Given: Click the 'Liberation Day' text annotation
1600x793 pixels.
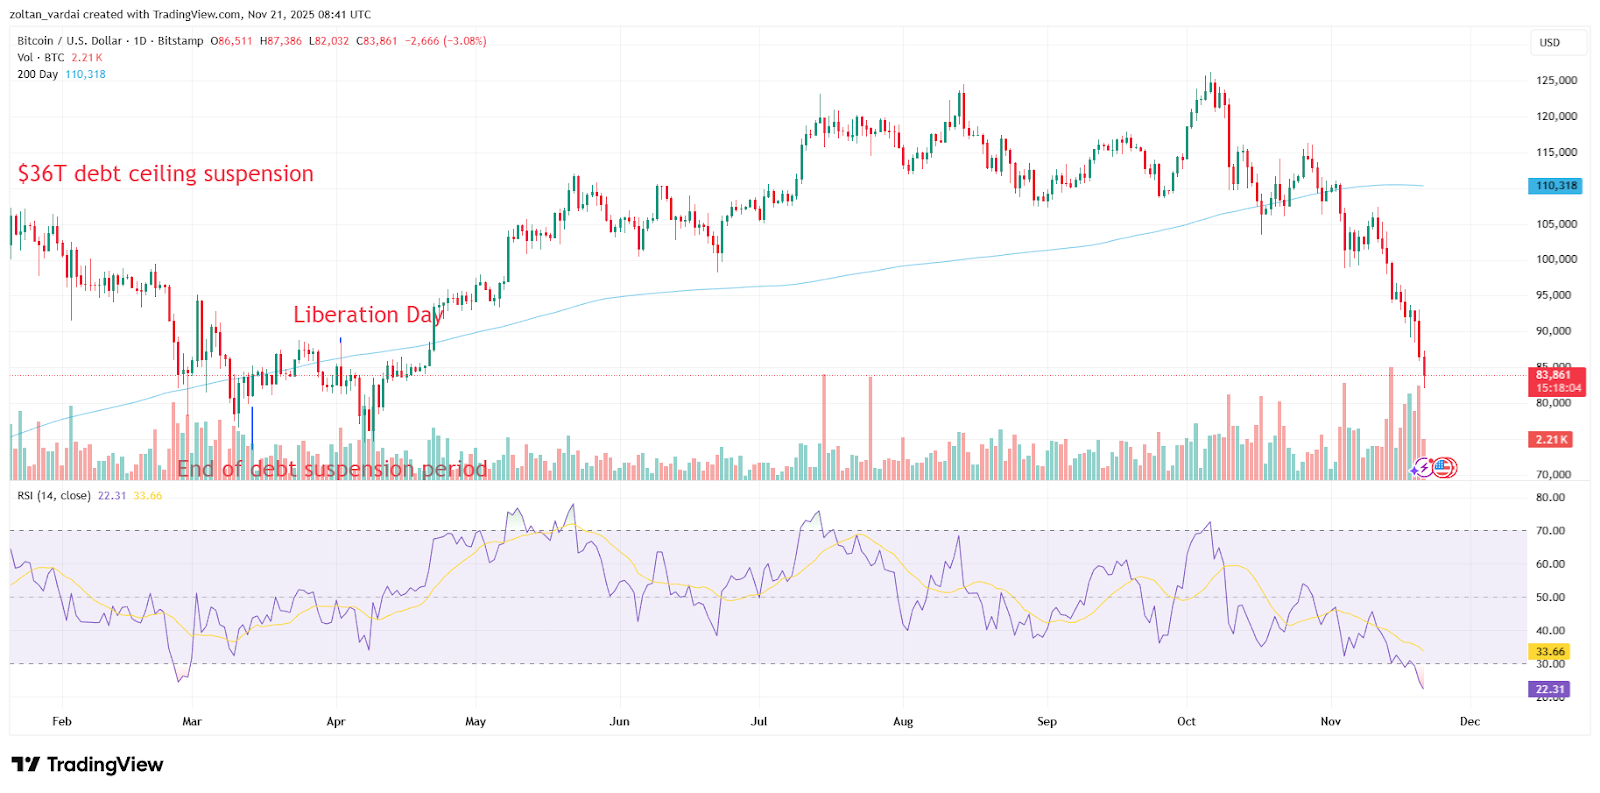Looking at the screenshot, I should tap(367, 315).
